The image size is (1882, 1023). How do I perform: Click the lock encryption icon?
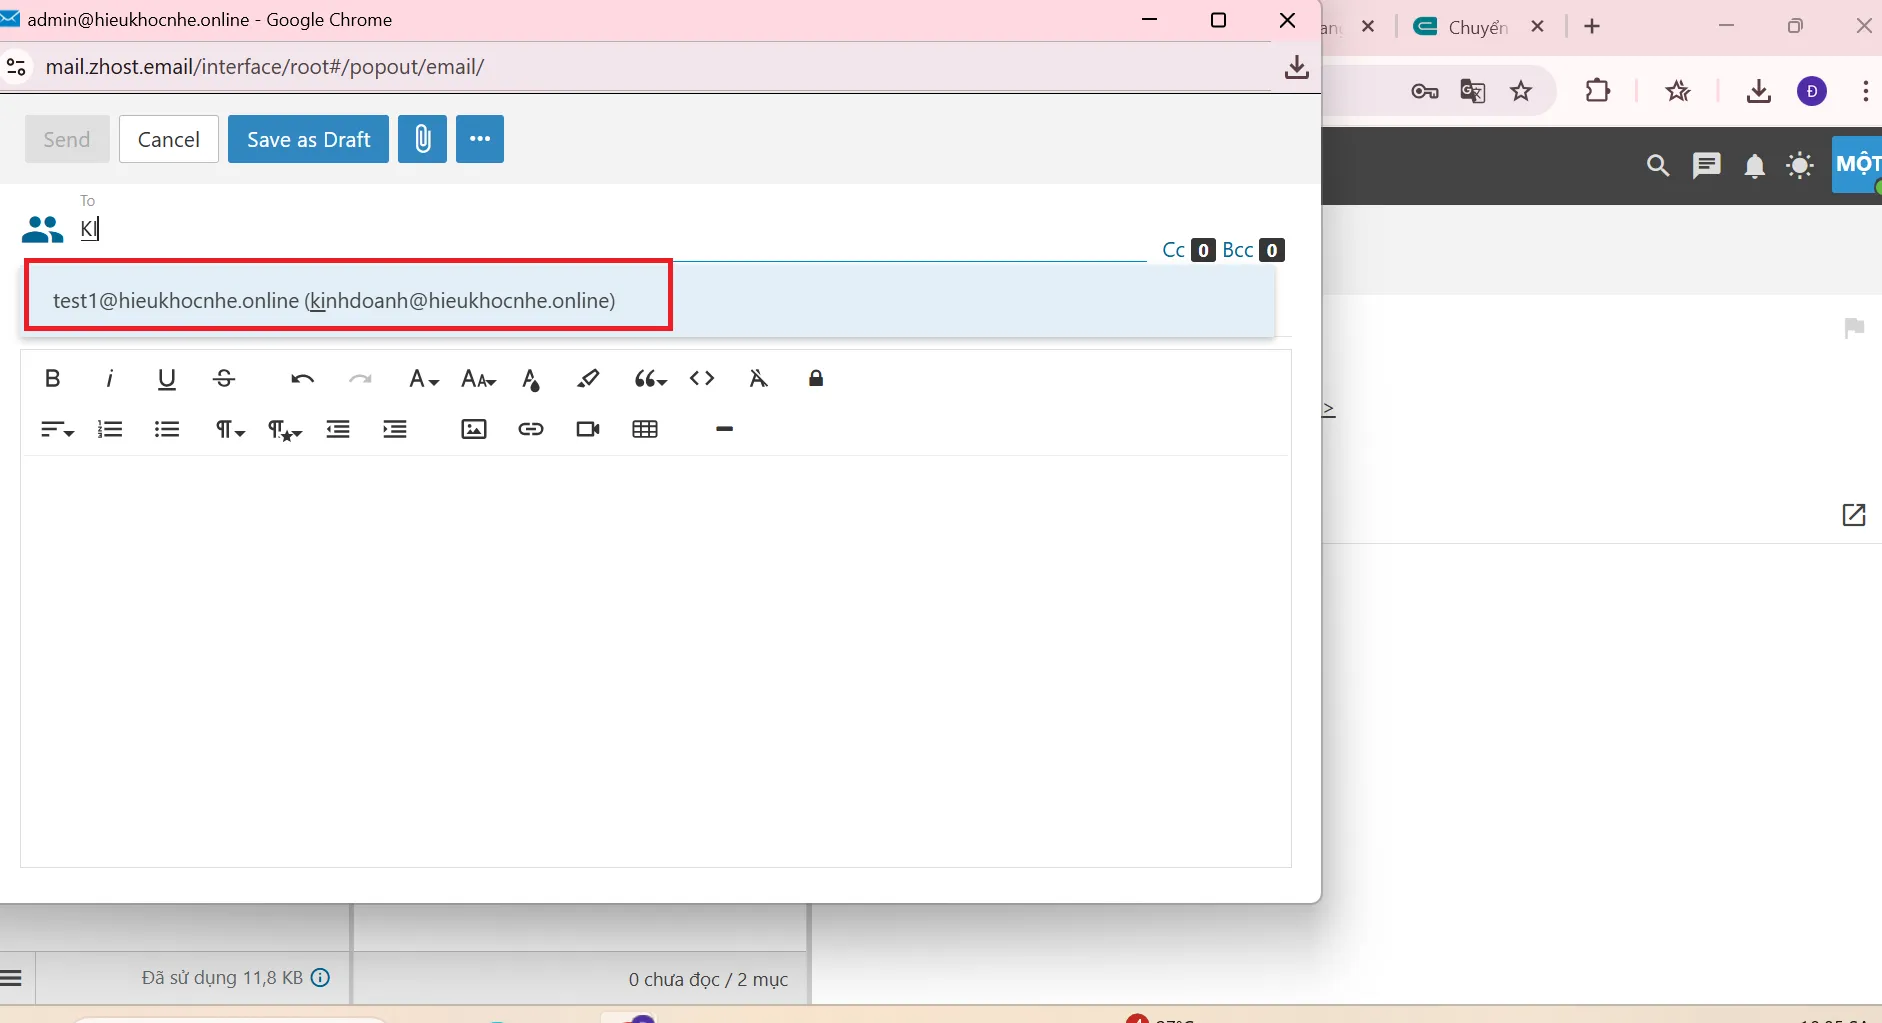[816, 378]
